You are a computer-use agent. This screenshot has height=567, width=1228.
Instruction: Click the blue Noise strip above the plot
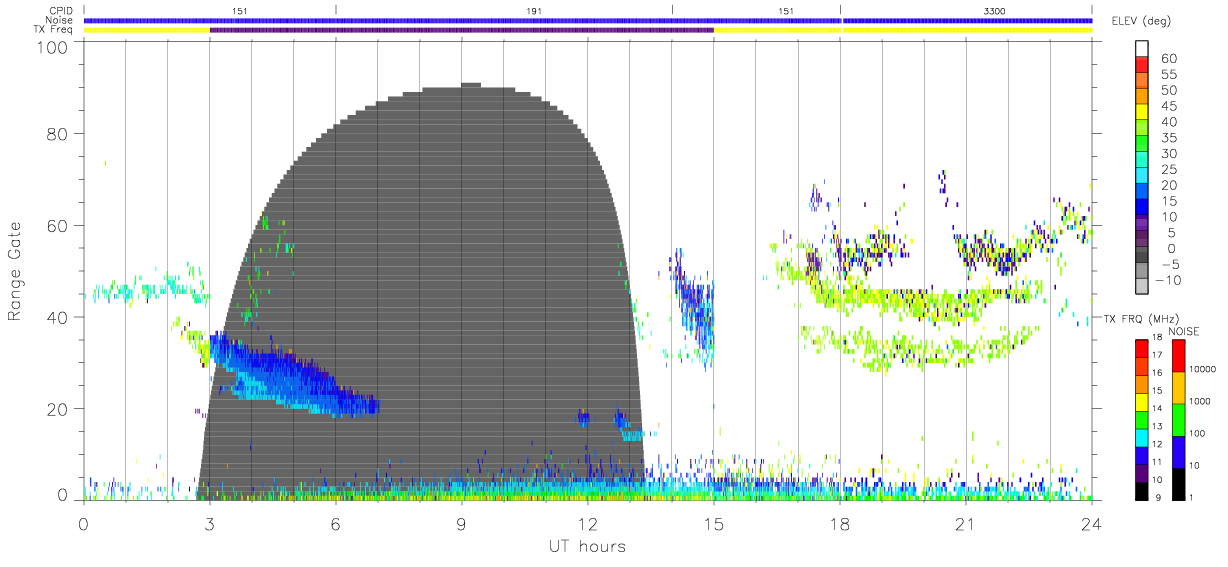[588, 20]
